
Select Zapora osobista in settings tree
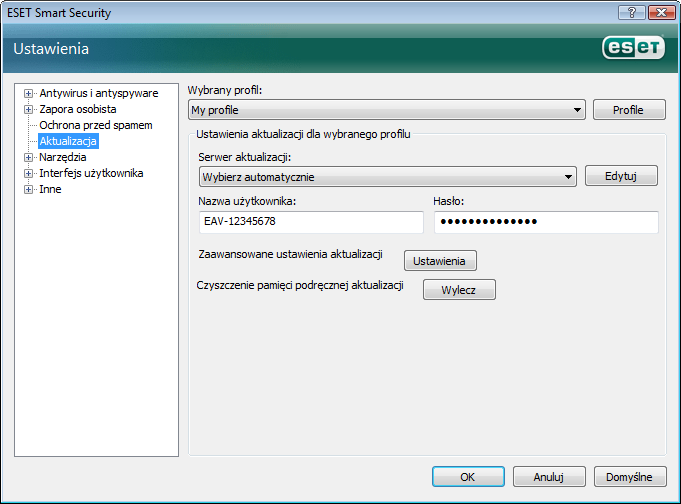(x=78, y=109)
